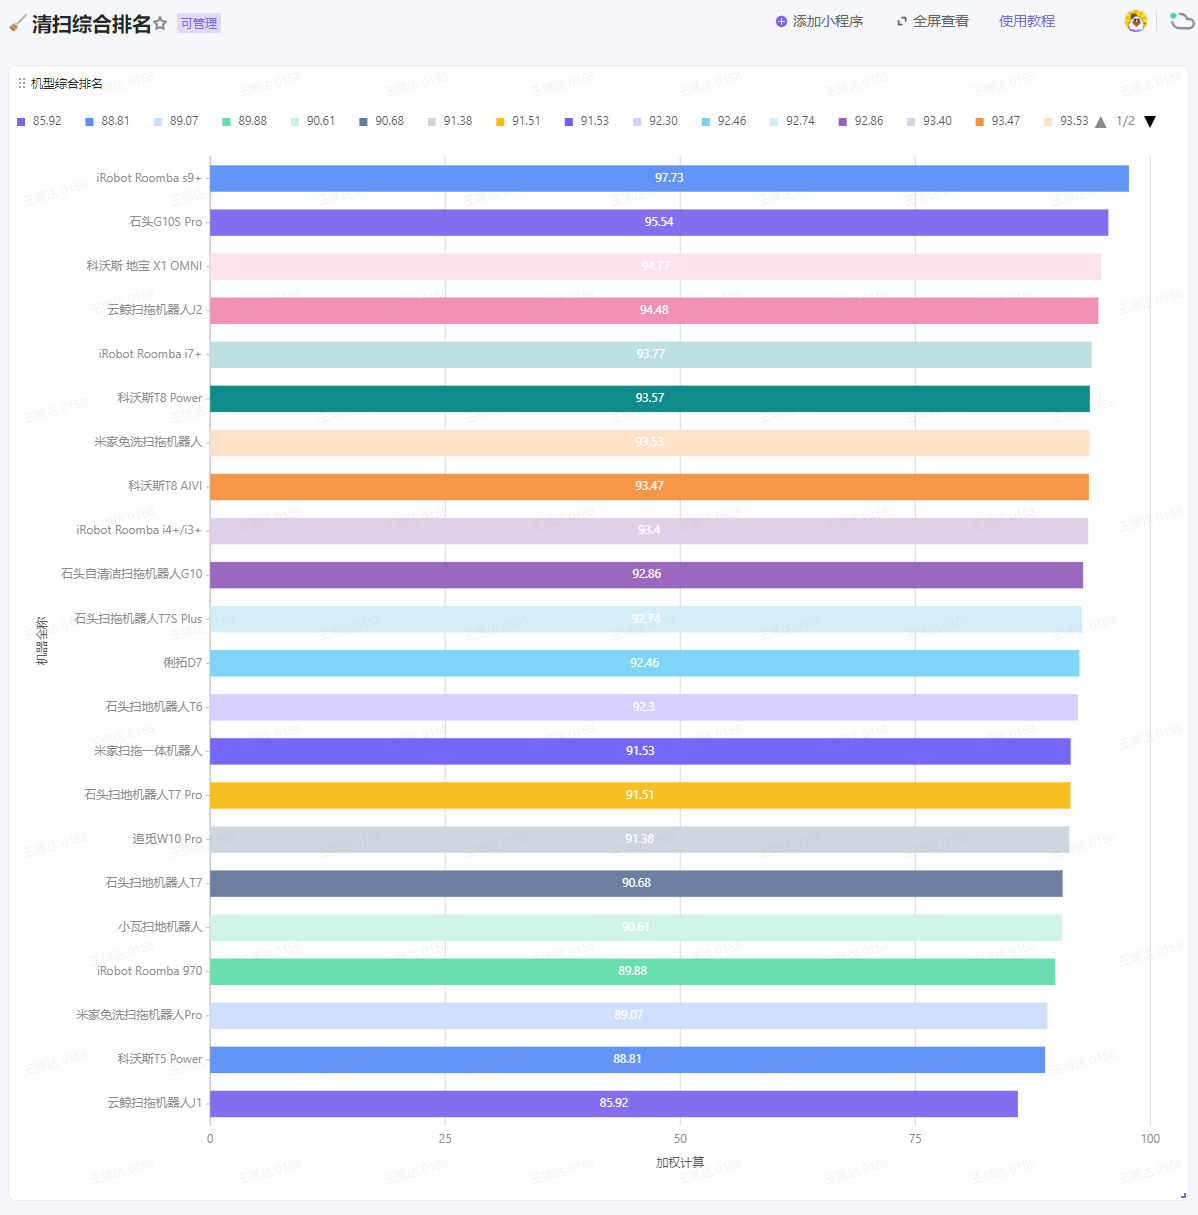The image size is (1198, 1215).
Task: Open the 使用教程 tutorial link
Action: (1027, 21)
